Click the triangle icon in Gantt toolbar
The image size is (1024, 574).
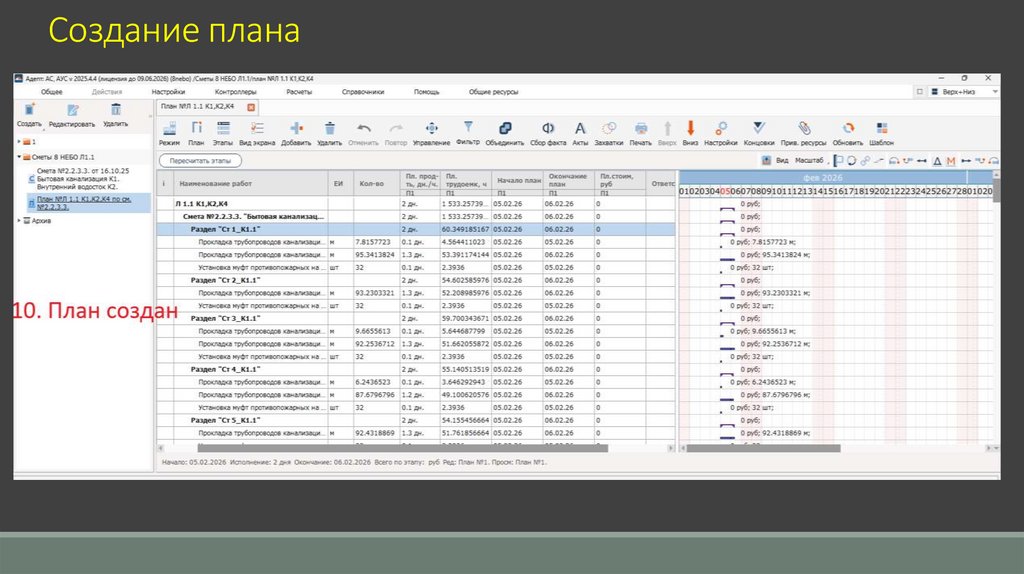937,161
